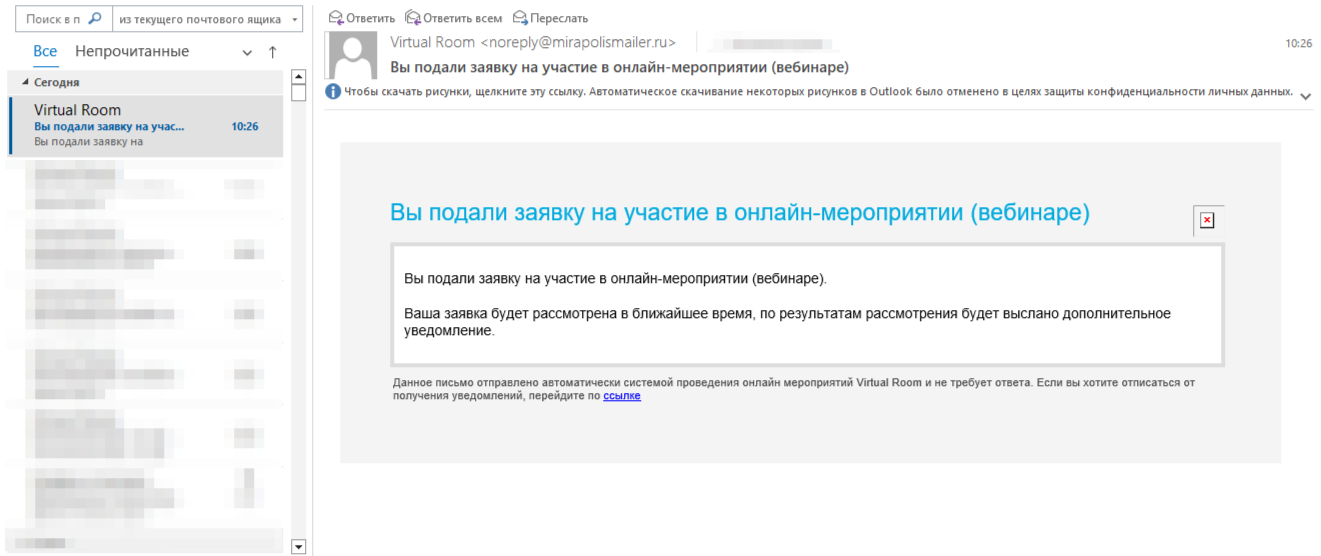The image size is (1321, 556).
Task: Click the Reply (Ответить) icon
Action: click(336, 18)
